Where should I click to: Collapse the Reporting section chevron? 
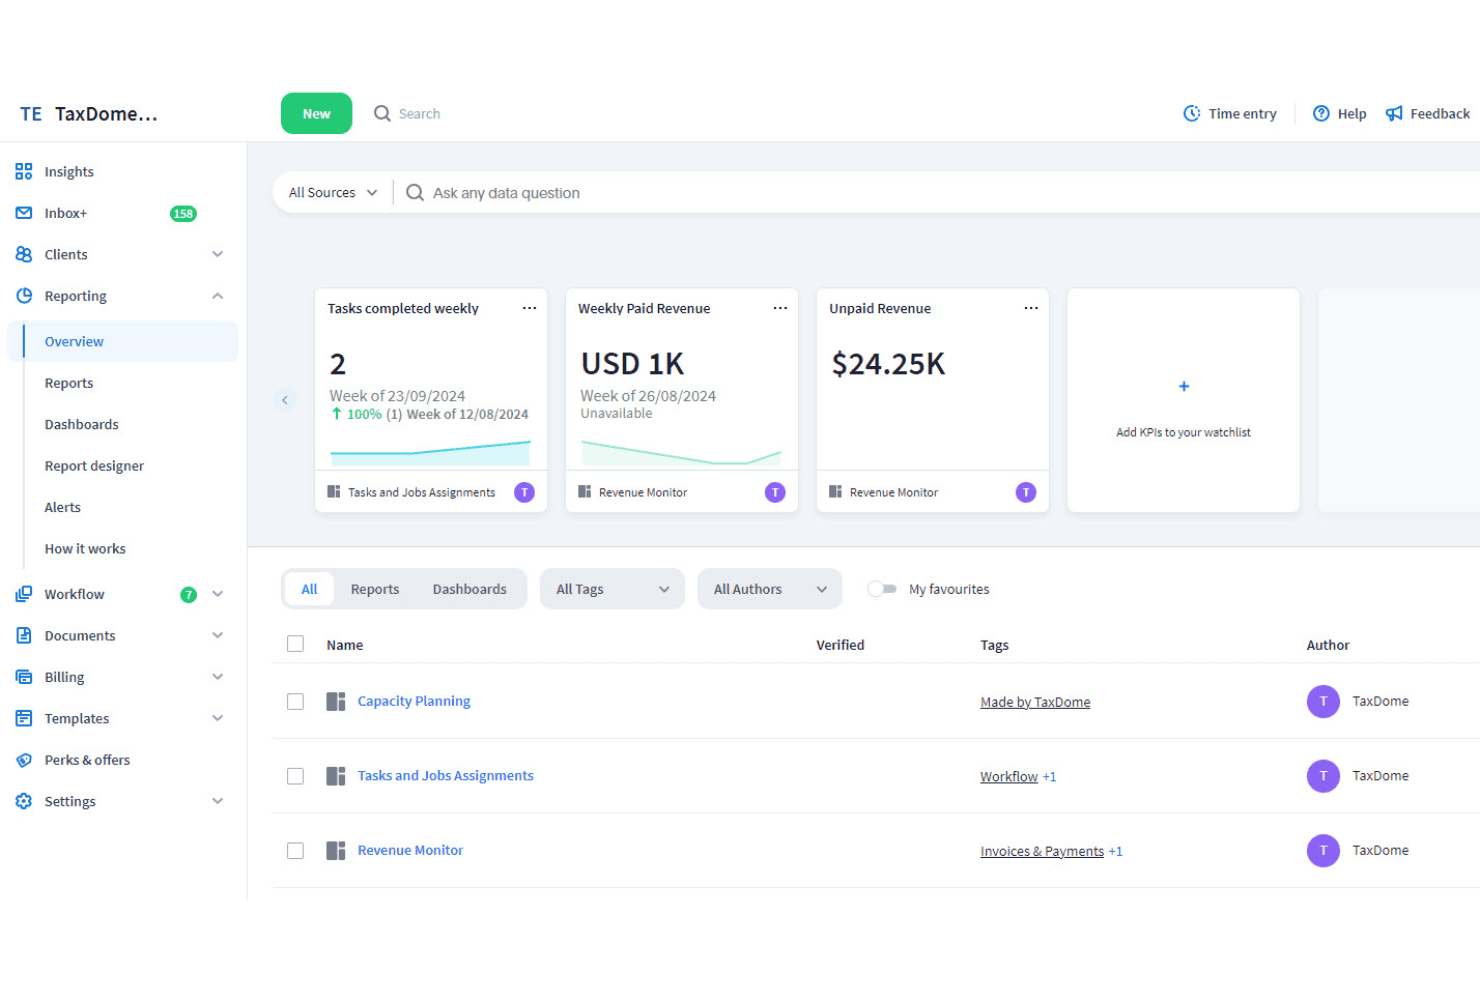217,296
